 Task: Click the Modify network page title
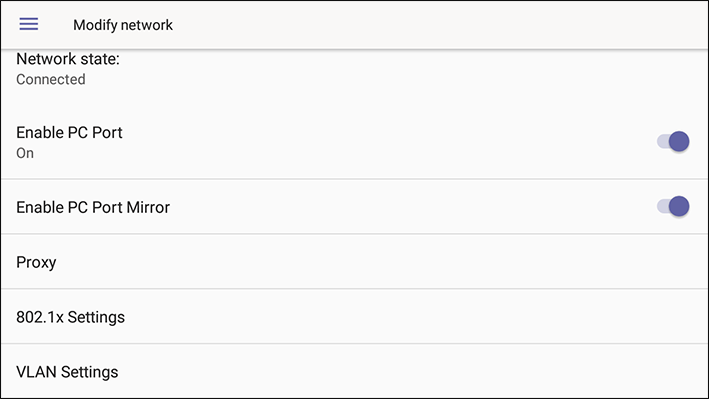(123, 25)
